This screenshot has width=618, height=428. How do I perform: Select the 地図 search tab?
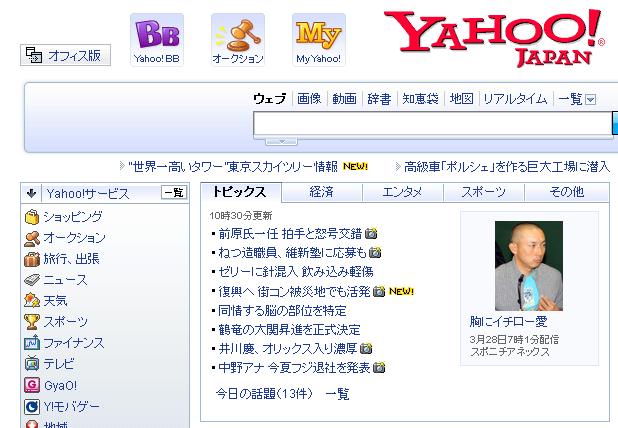(x=462, y=99)
